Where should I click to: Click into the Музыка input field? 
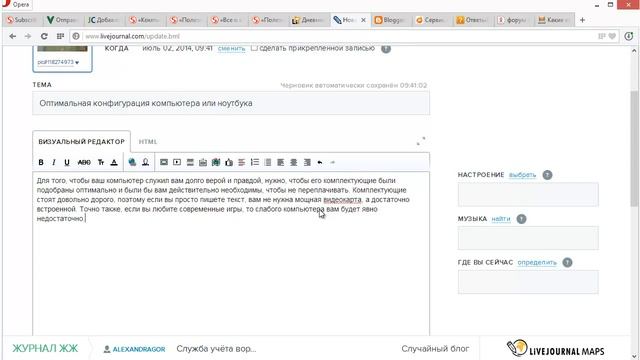click(528, 238)
